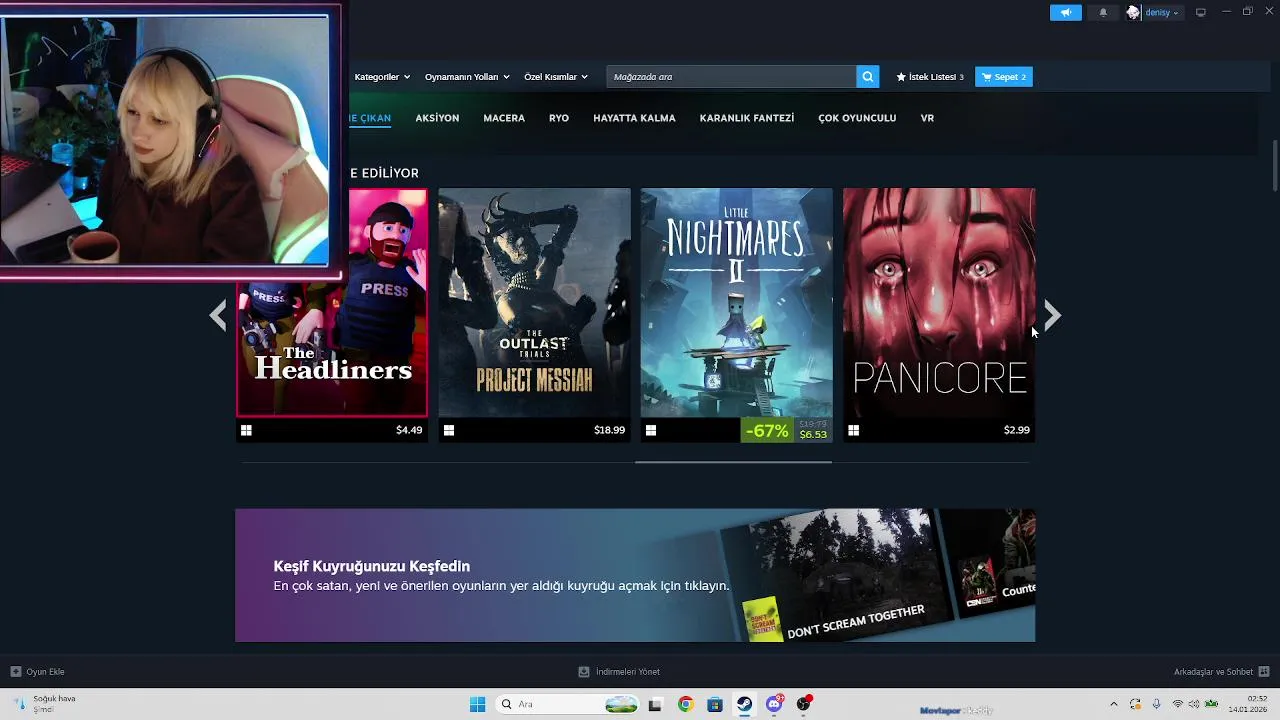Open İndirmeleri Yönet downloads manager
This screenshot has width=1280, height=720.
click(x=619, y=672)
